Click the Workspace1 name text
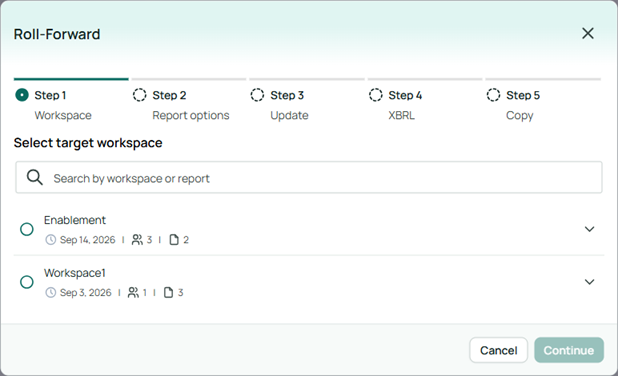 point(74,273)
